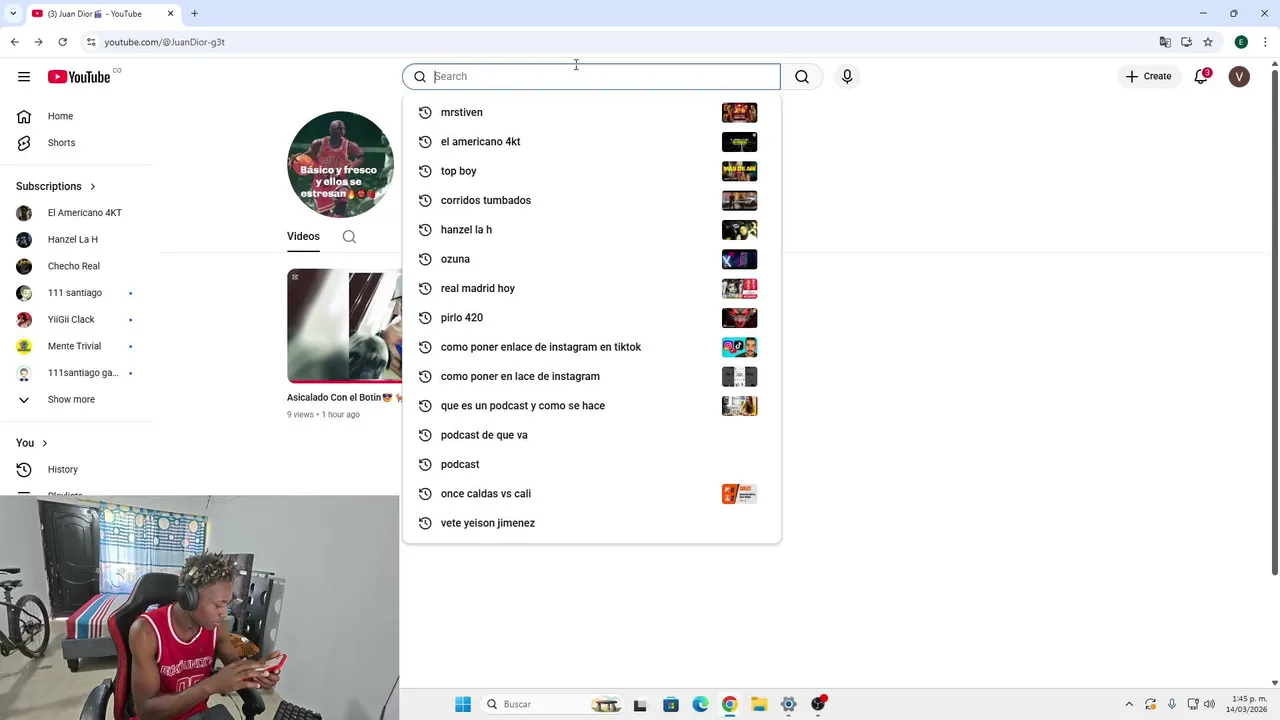Choose the 'ozuna' suggestion

[x=591, y=259]
